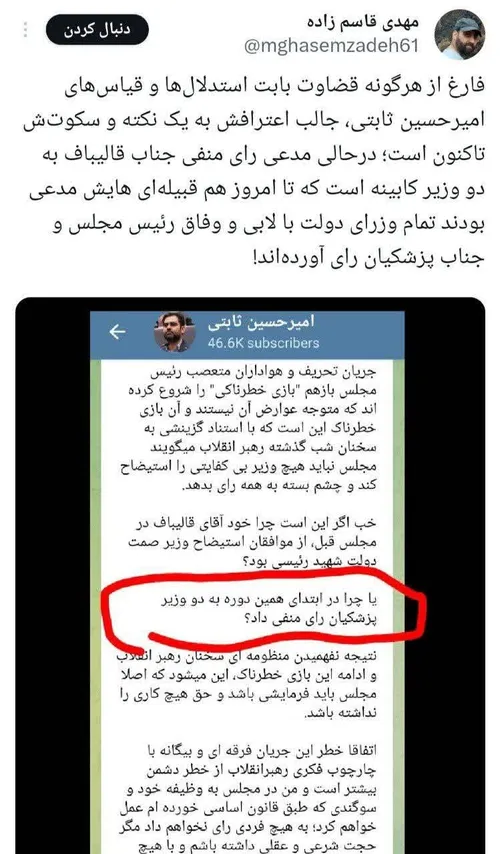Tap امیرحسین ثابتی channel avatar photo

tap(175, 332)
